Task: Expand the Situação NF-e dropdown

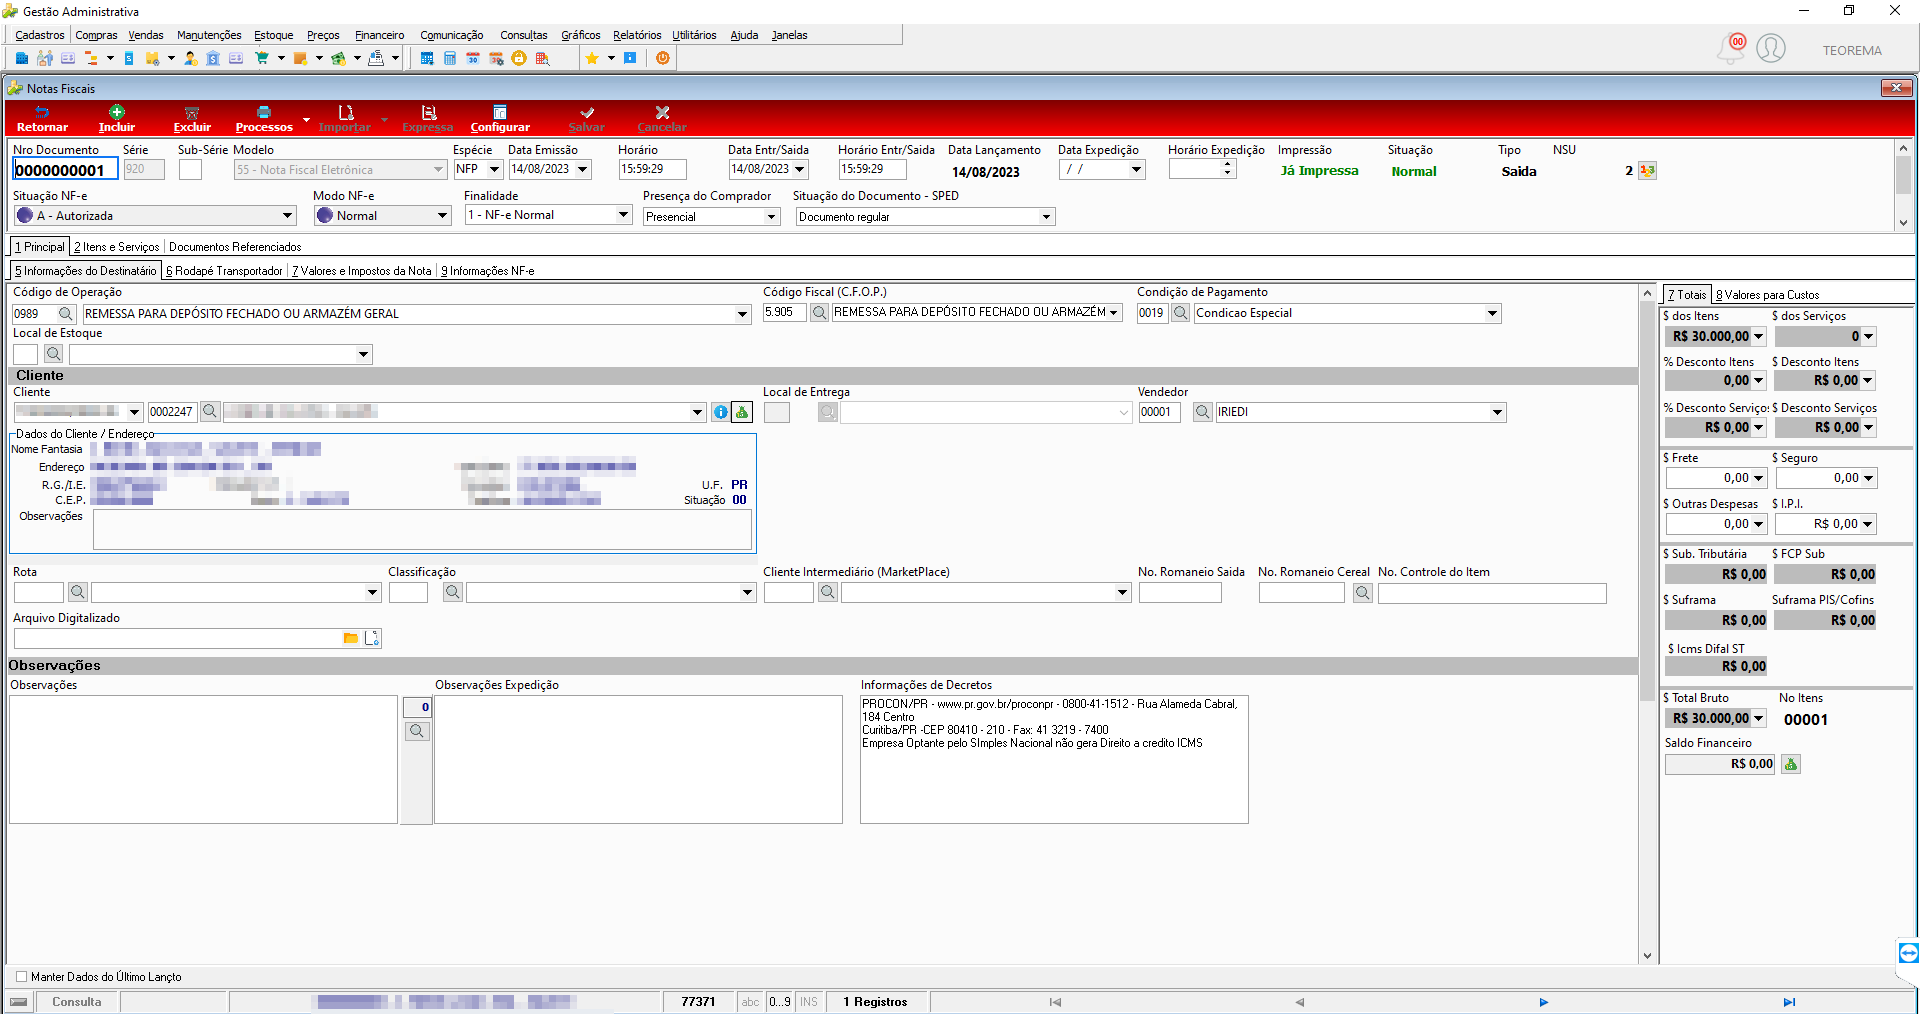Action: pyautogui.click(x=287, y=216)
